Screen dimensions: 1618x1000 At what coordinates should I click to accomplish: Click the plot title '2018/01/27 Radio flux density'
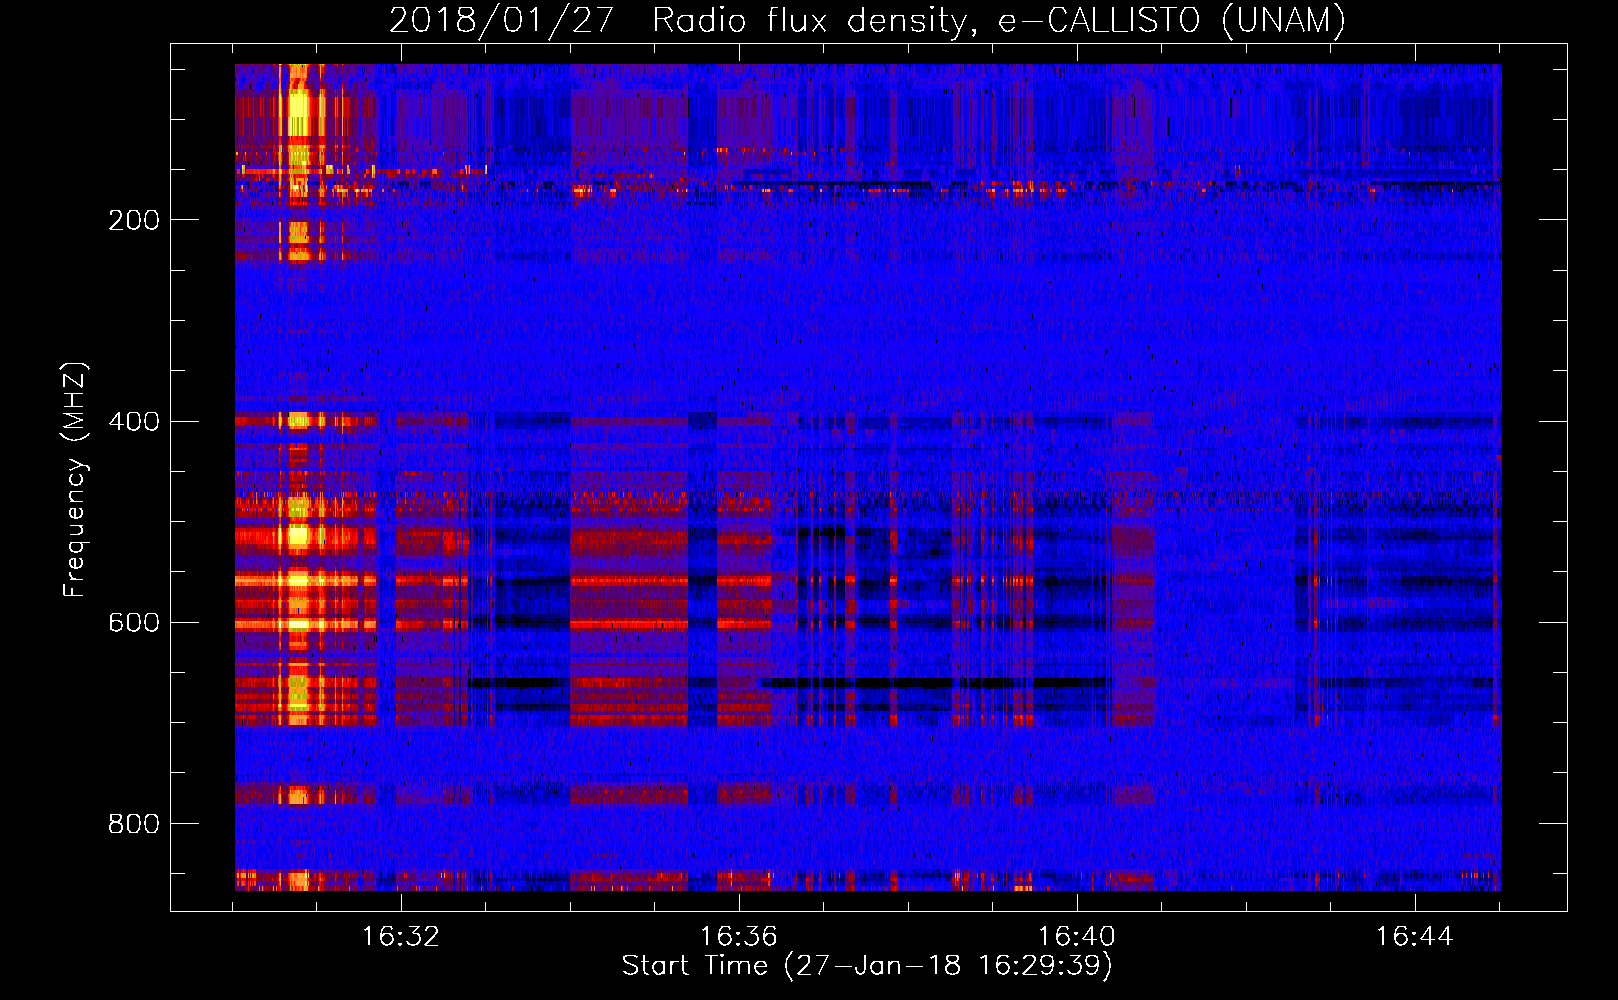[868, 21]
